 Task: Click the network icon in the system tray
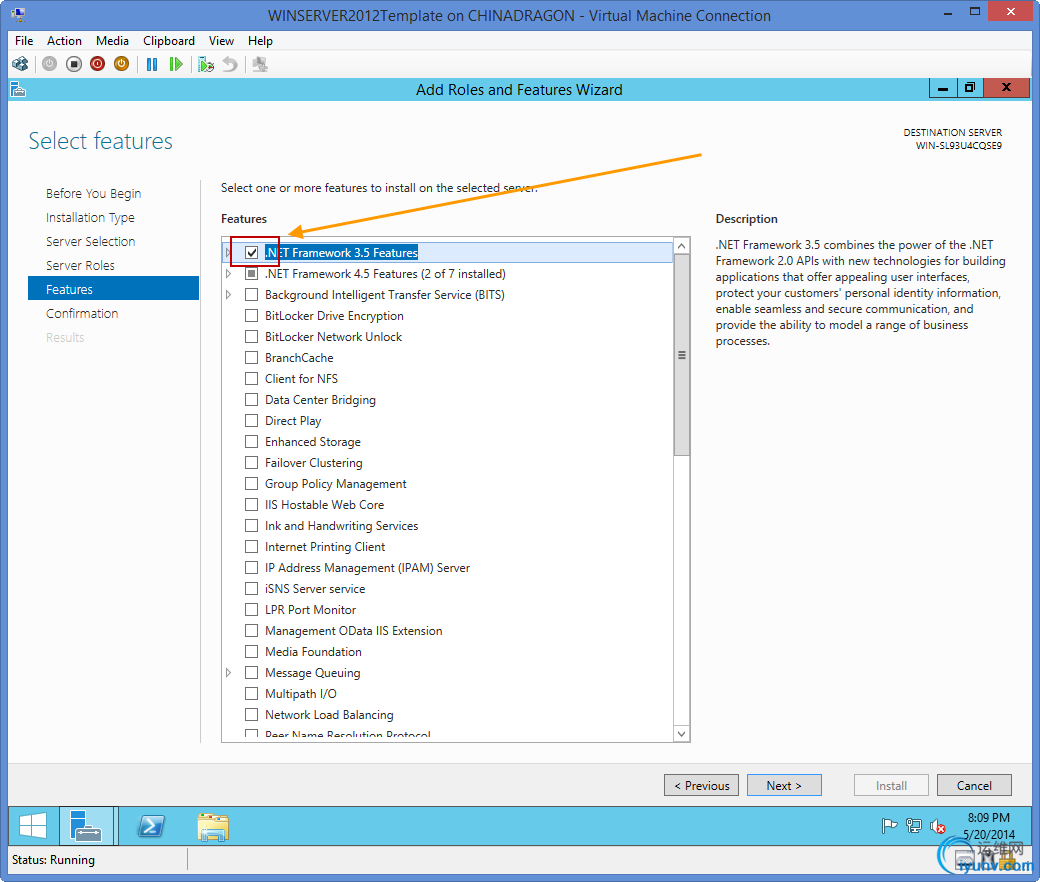(x=913, y=826)
